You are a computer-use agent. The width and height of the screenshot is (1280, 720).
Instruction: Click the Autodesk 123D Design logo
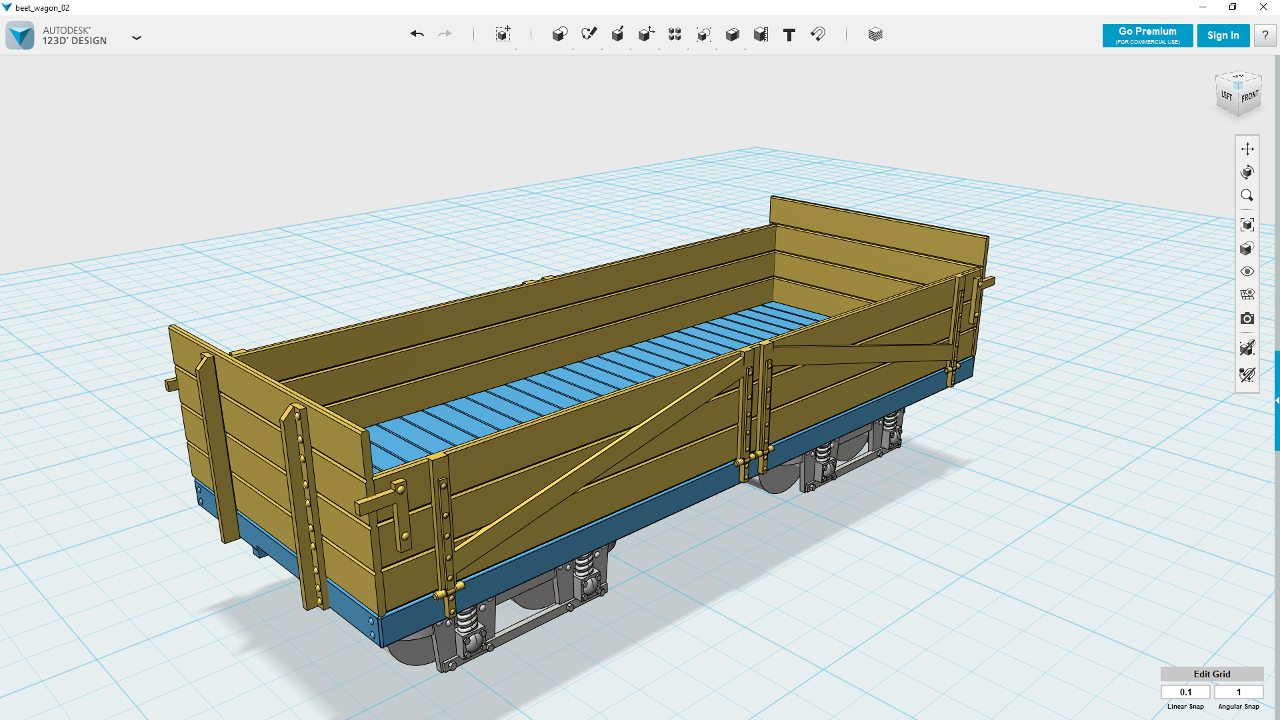(x=20, y=35)
